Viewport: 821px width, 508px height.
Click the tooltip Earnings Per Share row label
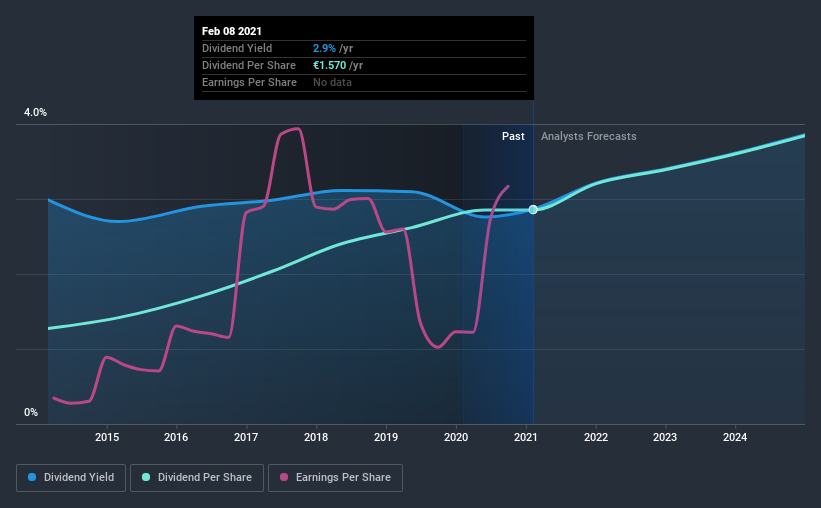click(x=249, y=82)
